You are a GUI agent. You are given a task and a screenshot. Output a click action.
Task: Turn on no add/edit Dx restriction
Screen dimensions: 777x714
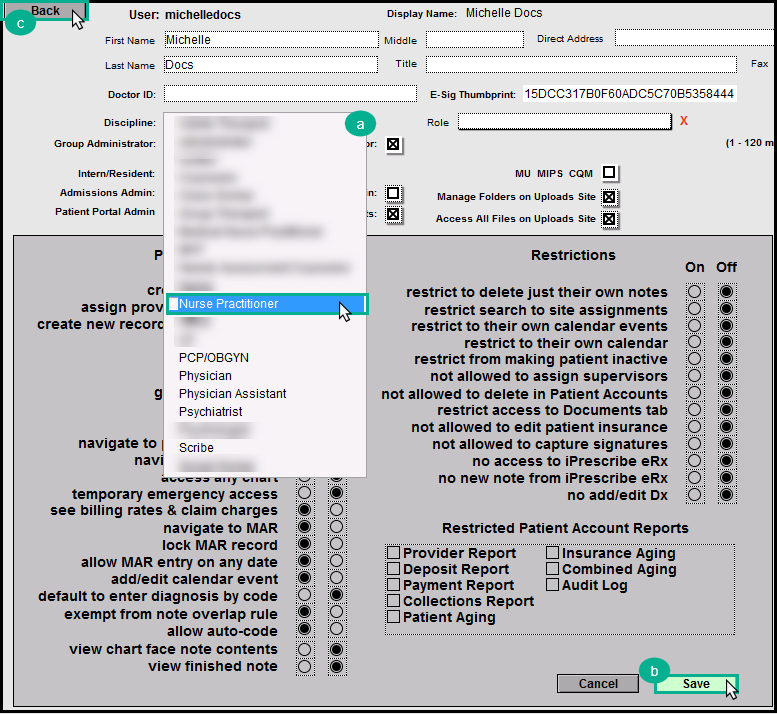695,496
